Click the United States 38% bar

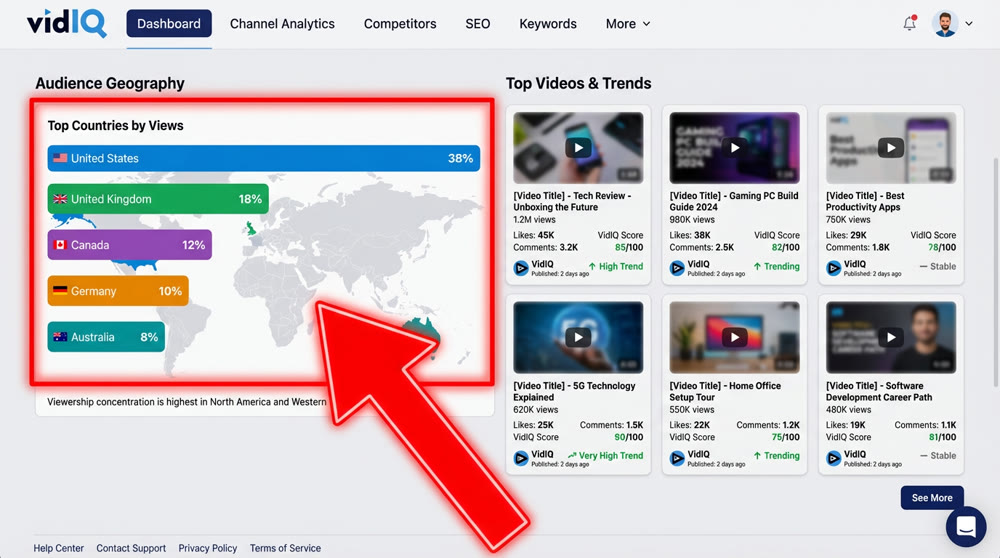point(263,158)
